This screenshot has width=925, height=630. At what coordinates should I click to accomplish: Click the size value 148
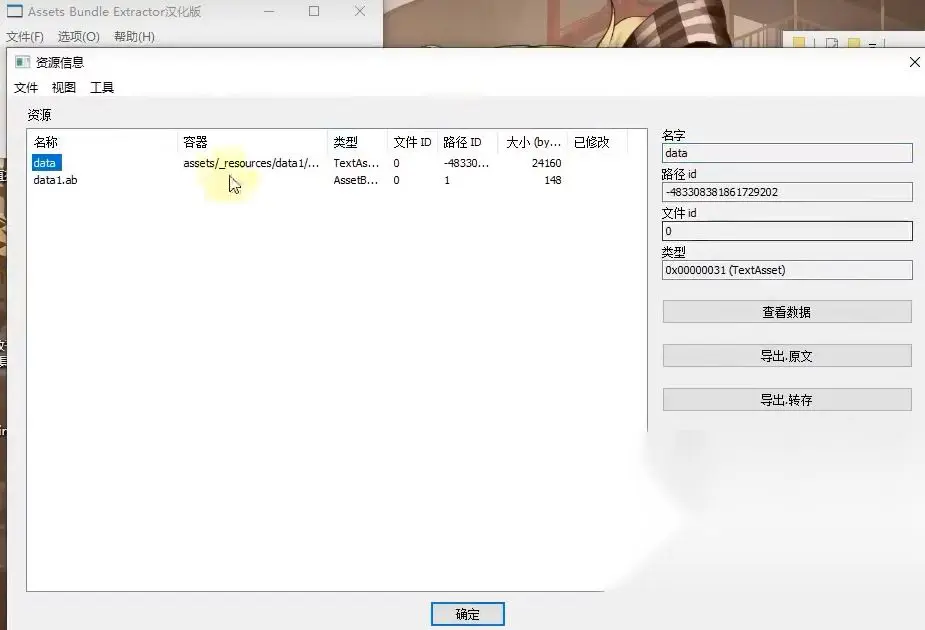click(x=553, y=180)
